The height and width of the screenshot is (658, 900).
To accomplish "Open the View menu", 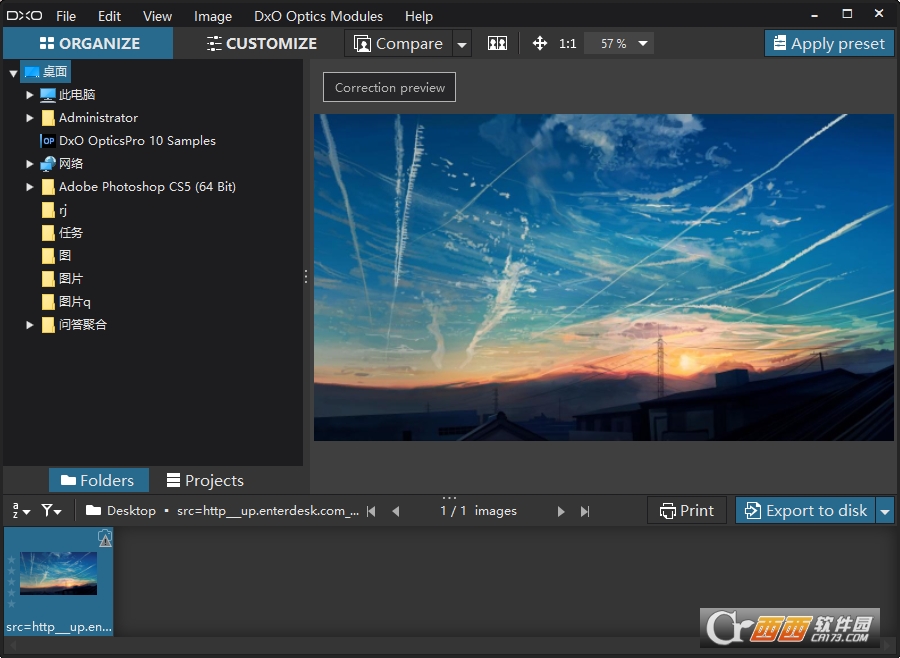I will pyautogui.click(x=157, y=16).
